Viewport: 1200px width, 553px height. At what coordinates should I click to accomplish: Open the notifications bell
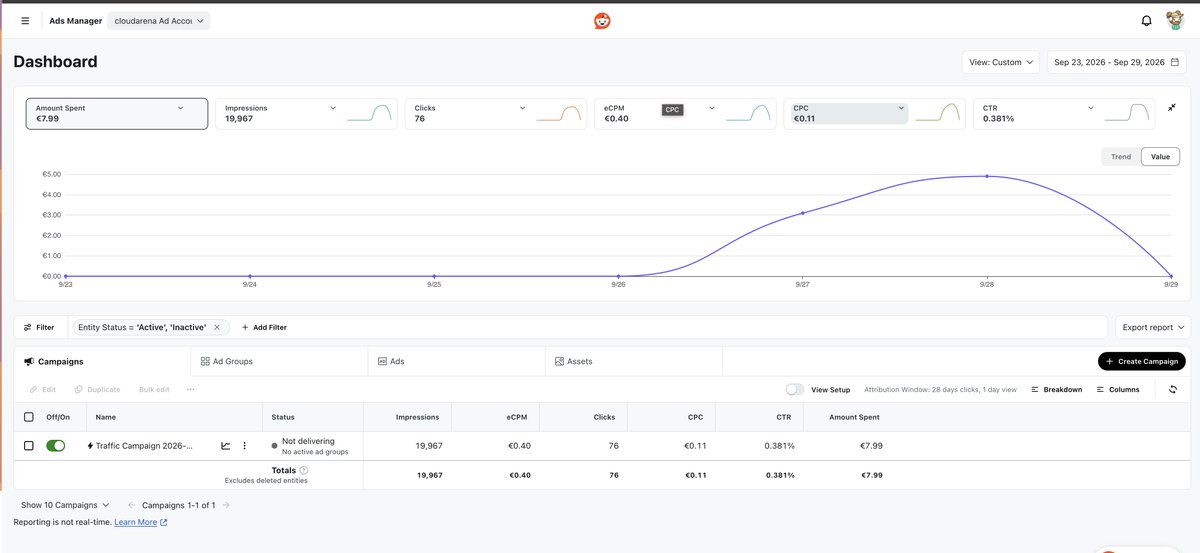[1146, 20]
